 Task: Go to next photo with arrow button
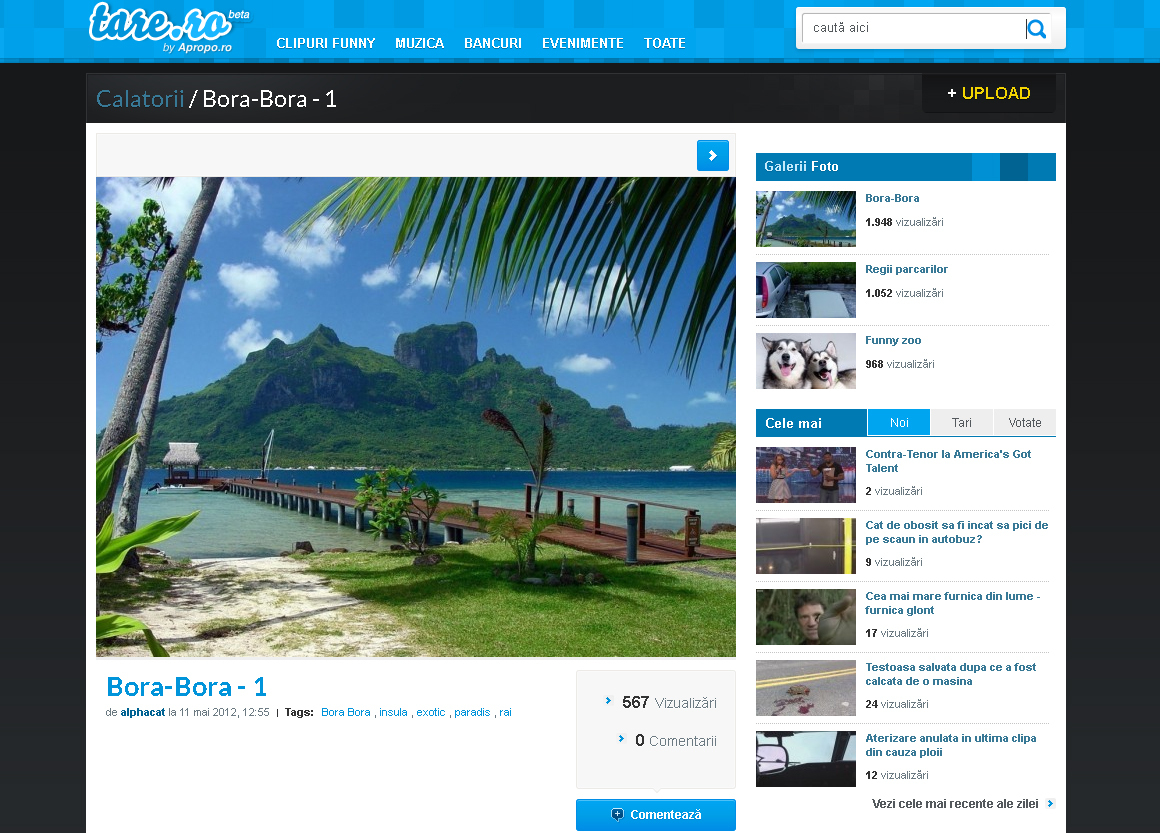712,156
